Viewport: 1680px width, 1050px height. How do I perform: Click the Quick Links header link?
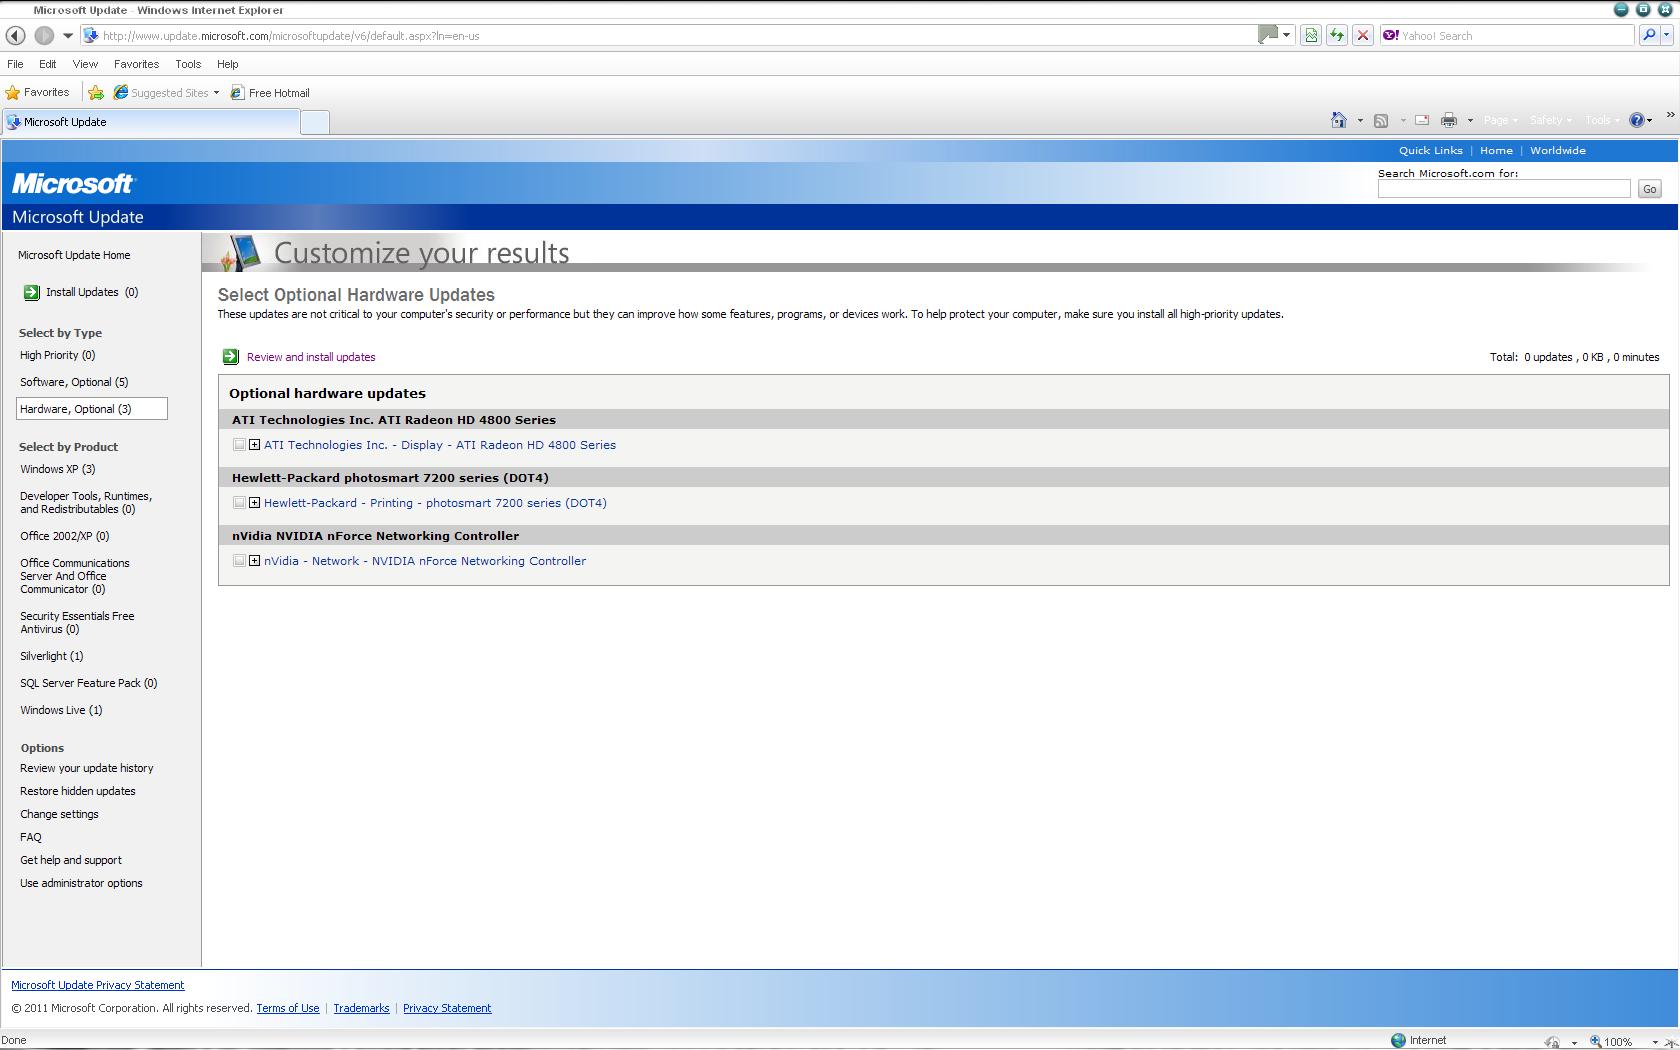1430,151
